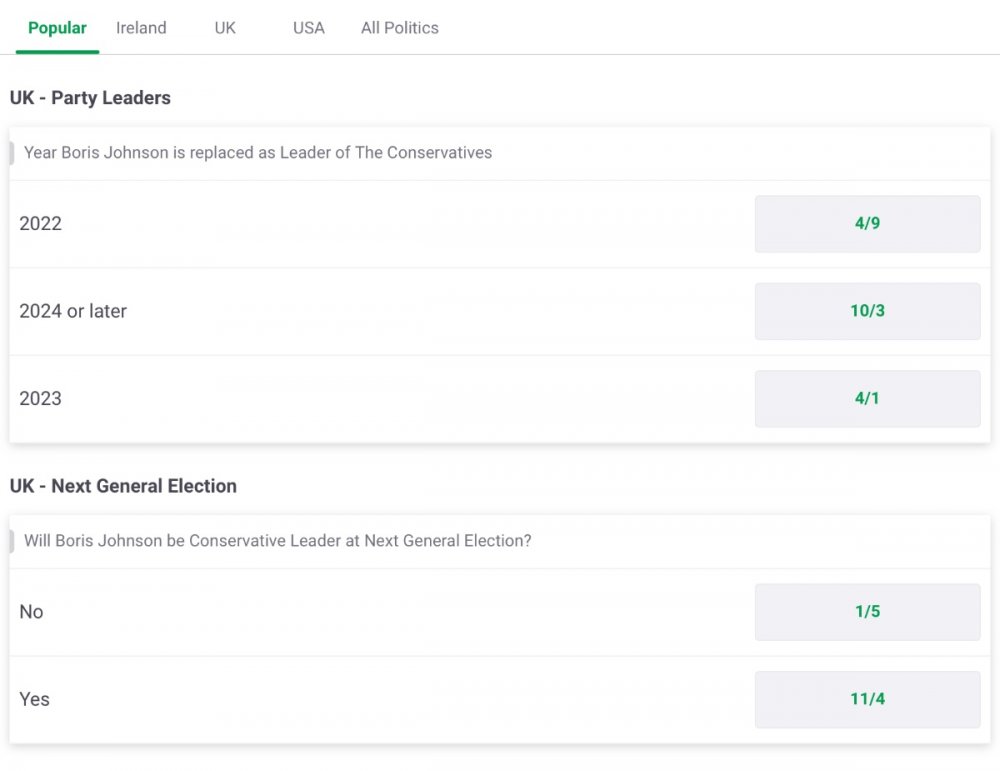Click the grey marker beside the 'Year Boris Johnson' title
This screenshot has height=771, width=1000.
[x=12, y=153]
